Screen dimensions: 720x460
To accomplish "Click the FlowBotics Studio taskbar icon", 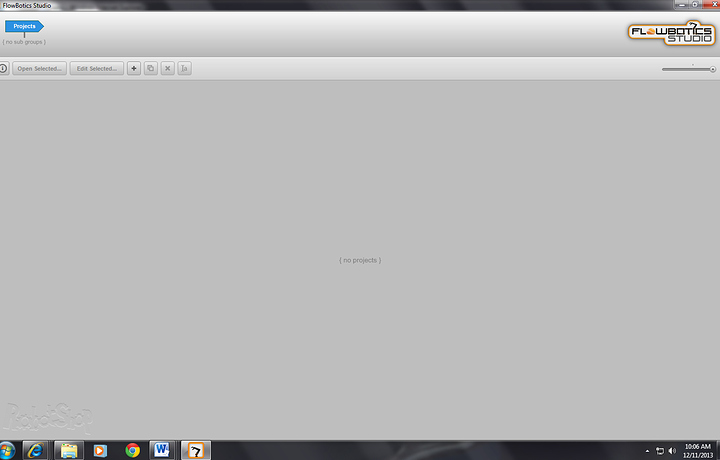I will coord(196,450).
